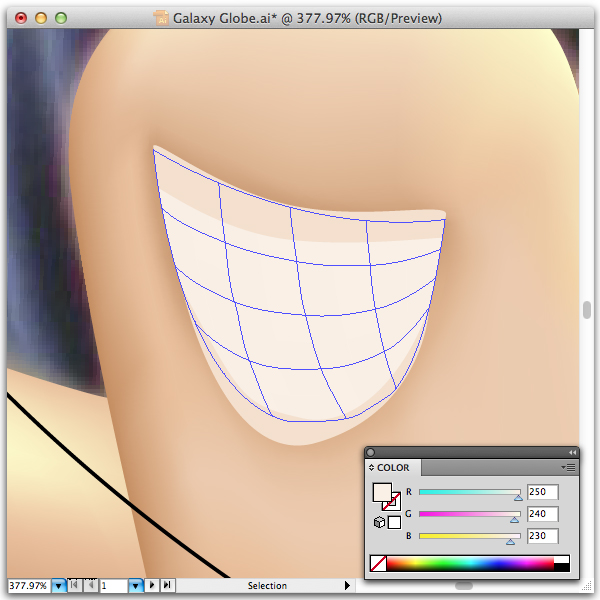Go to the next artboard
The width and height of the screenshot is (600, 600).
(152, 585)
